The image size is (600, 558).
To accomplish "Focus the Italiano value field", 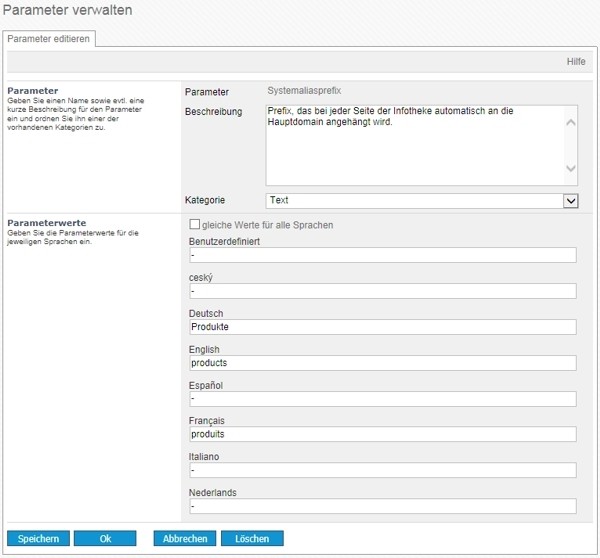I will tap(382, 470).
